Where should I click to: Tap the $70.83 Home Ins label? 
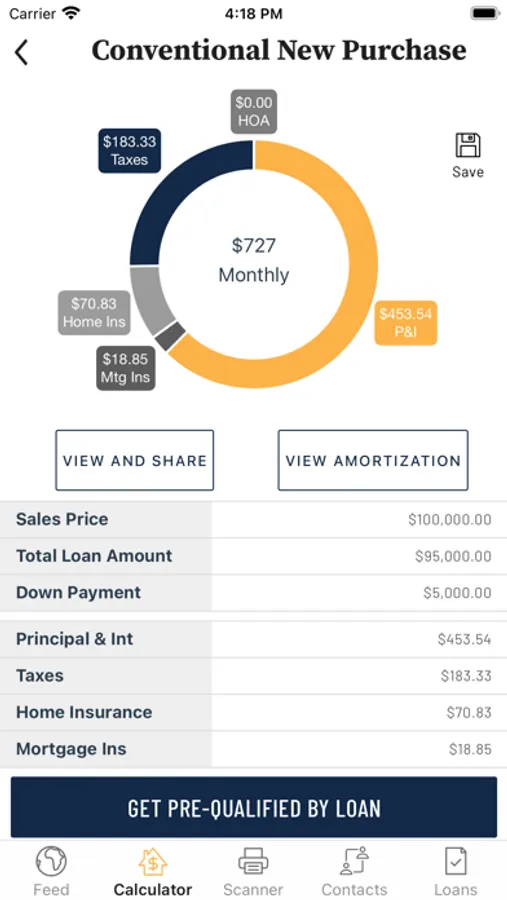94,313
